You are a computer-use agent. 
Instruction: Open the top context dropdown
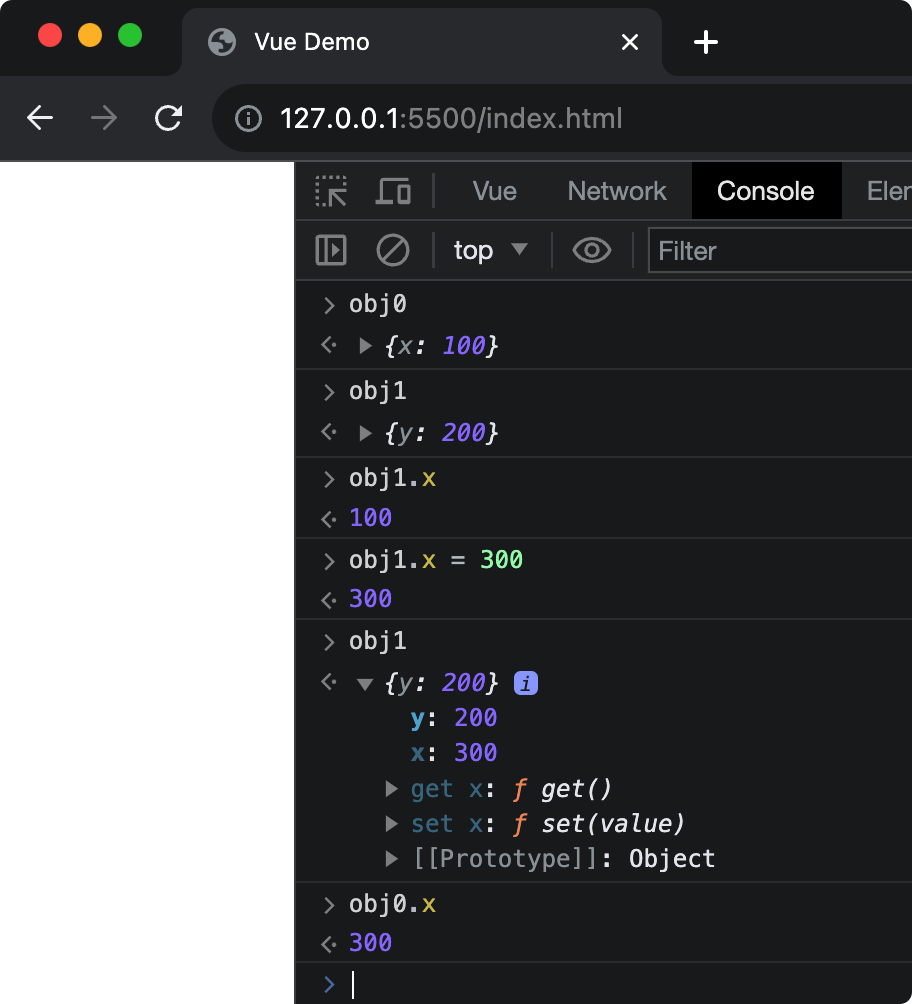pyautogui.click(x=490, y=250)
